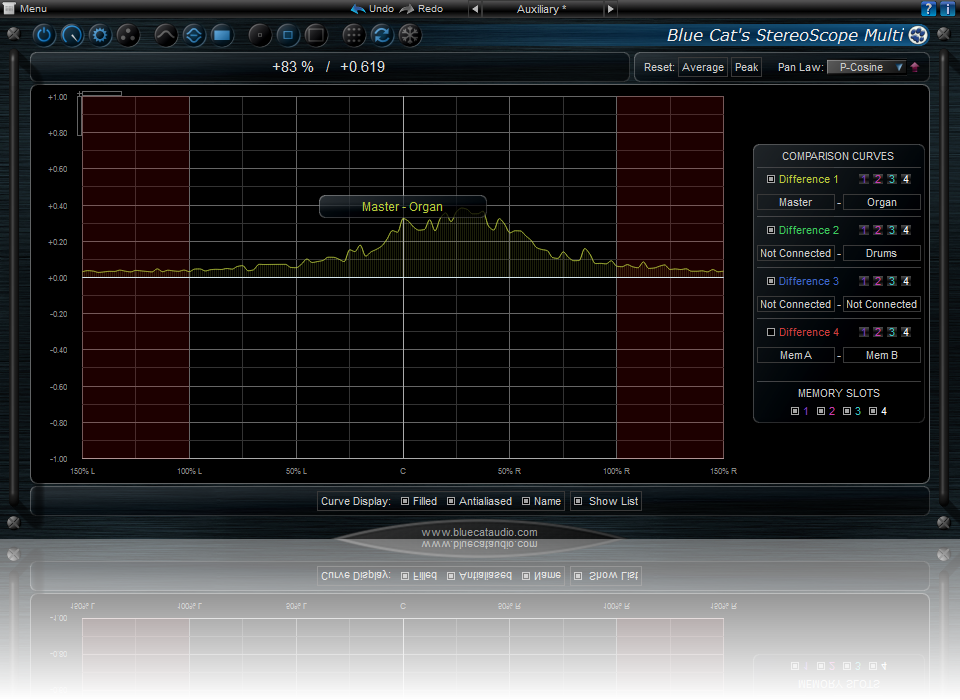Click the Blue Cat logo icon
The width and height of the screenshot is (960, 700).
[x=918, y=36]
